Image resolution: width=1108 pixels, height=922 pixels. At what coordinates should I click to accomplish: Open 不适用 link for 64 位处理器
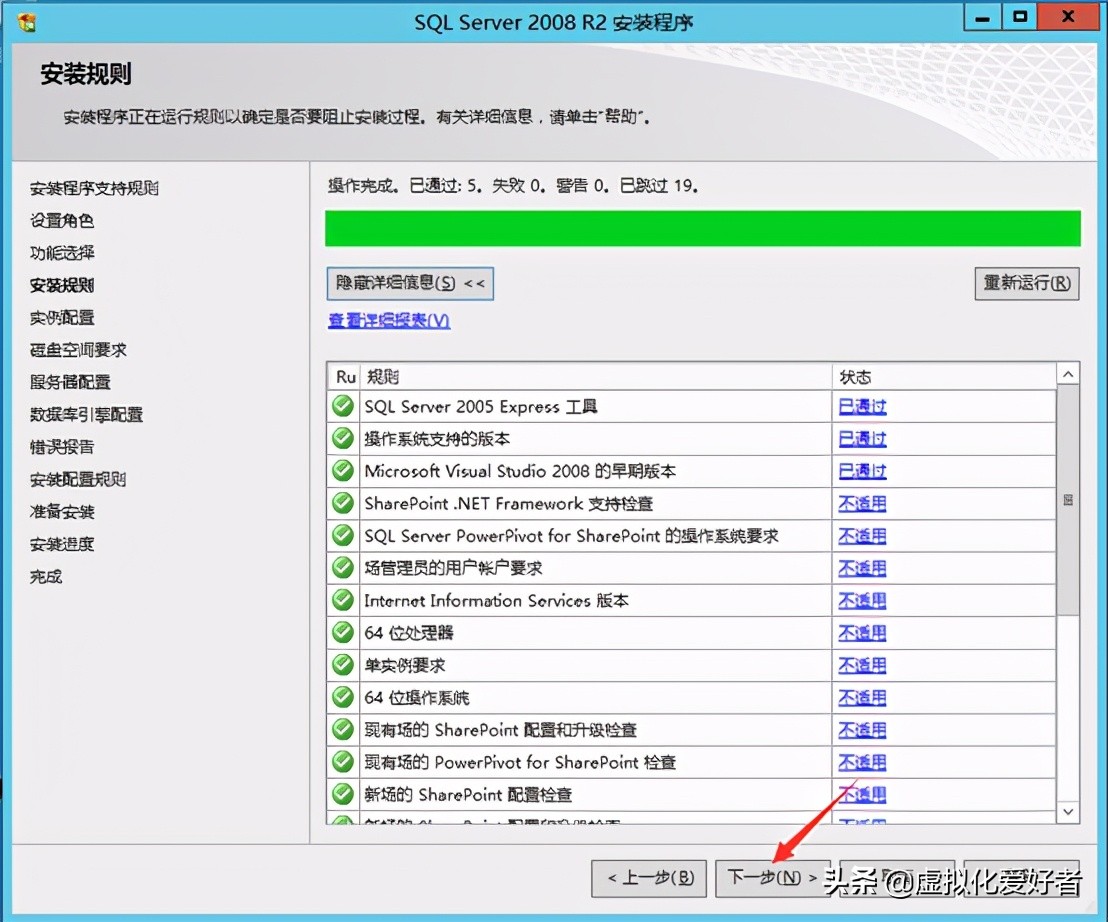pyautogui.click(x=862, y=632)
